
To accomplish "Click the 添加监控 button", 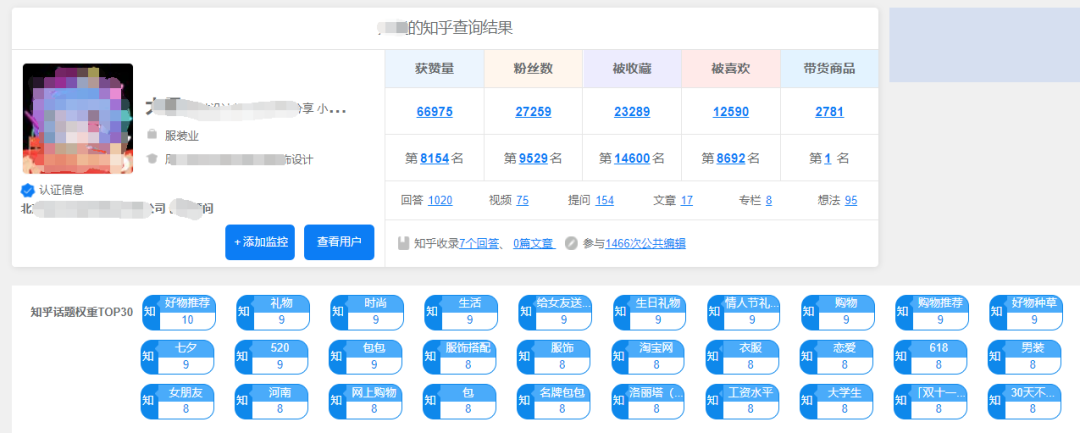I will click(260, 242).
